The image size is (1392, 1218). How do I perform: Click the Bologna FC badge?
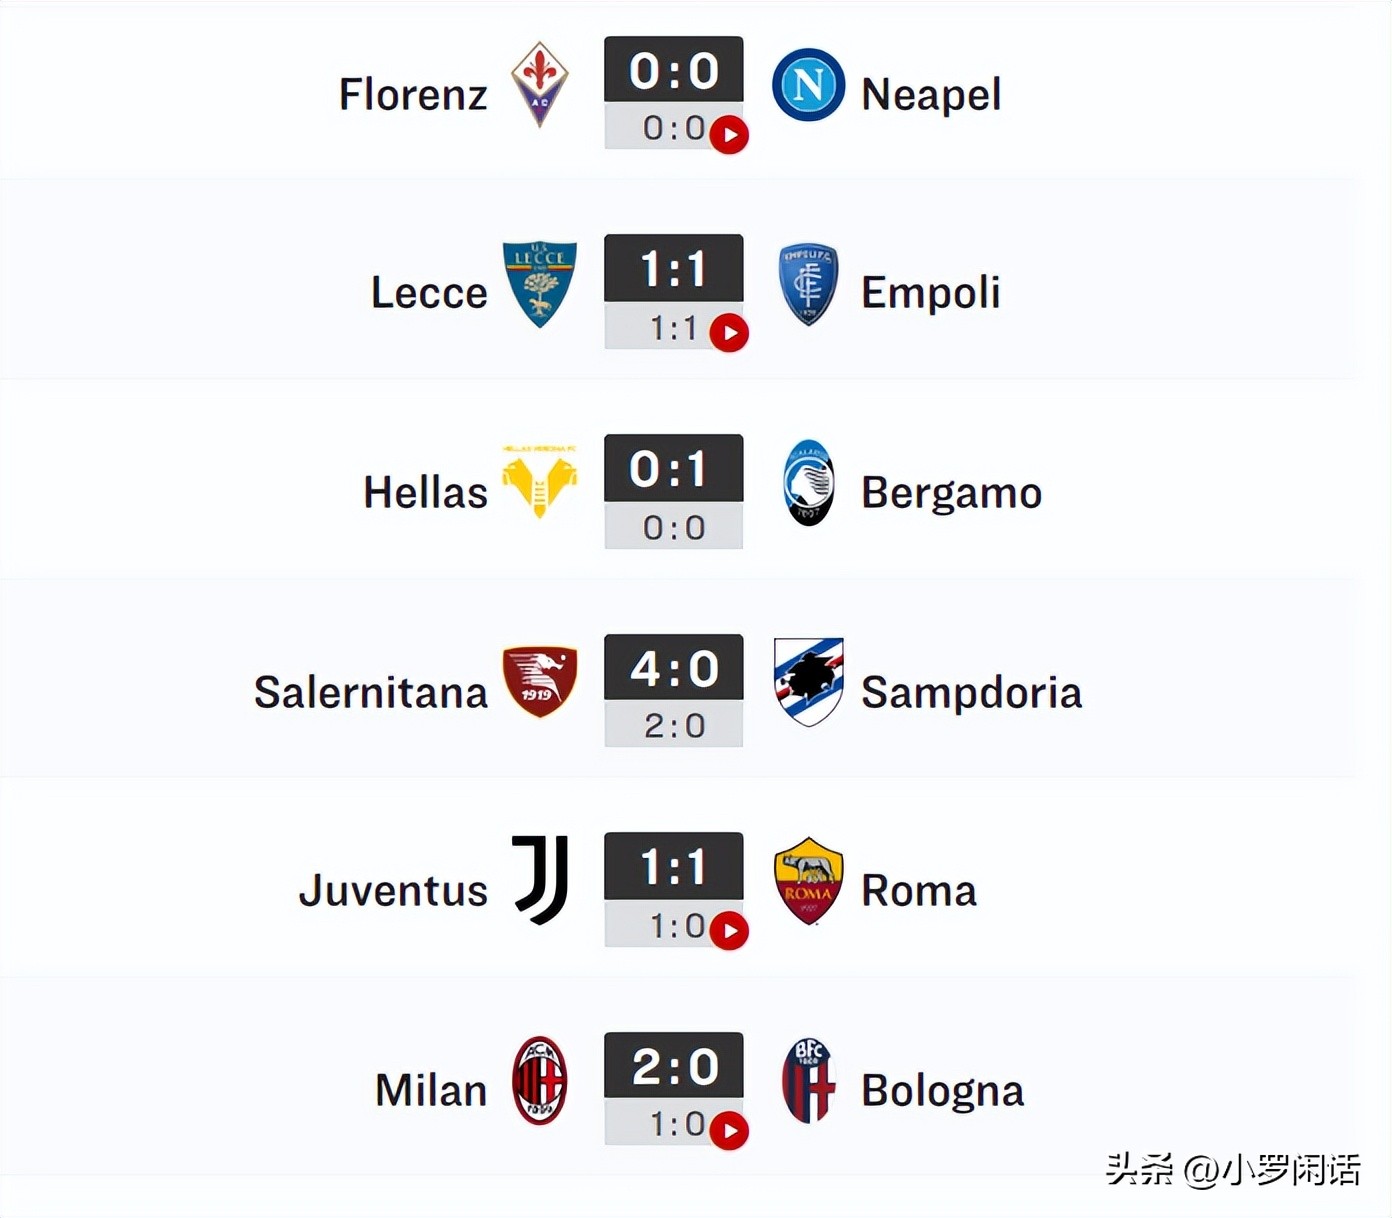pos(808,1080)
